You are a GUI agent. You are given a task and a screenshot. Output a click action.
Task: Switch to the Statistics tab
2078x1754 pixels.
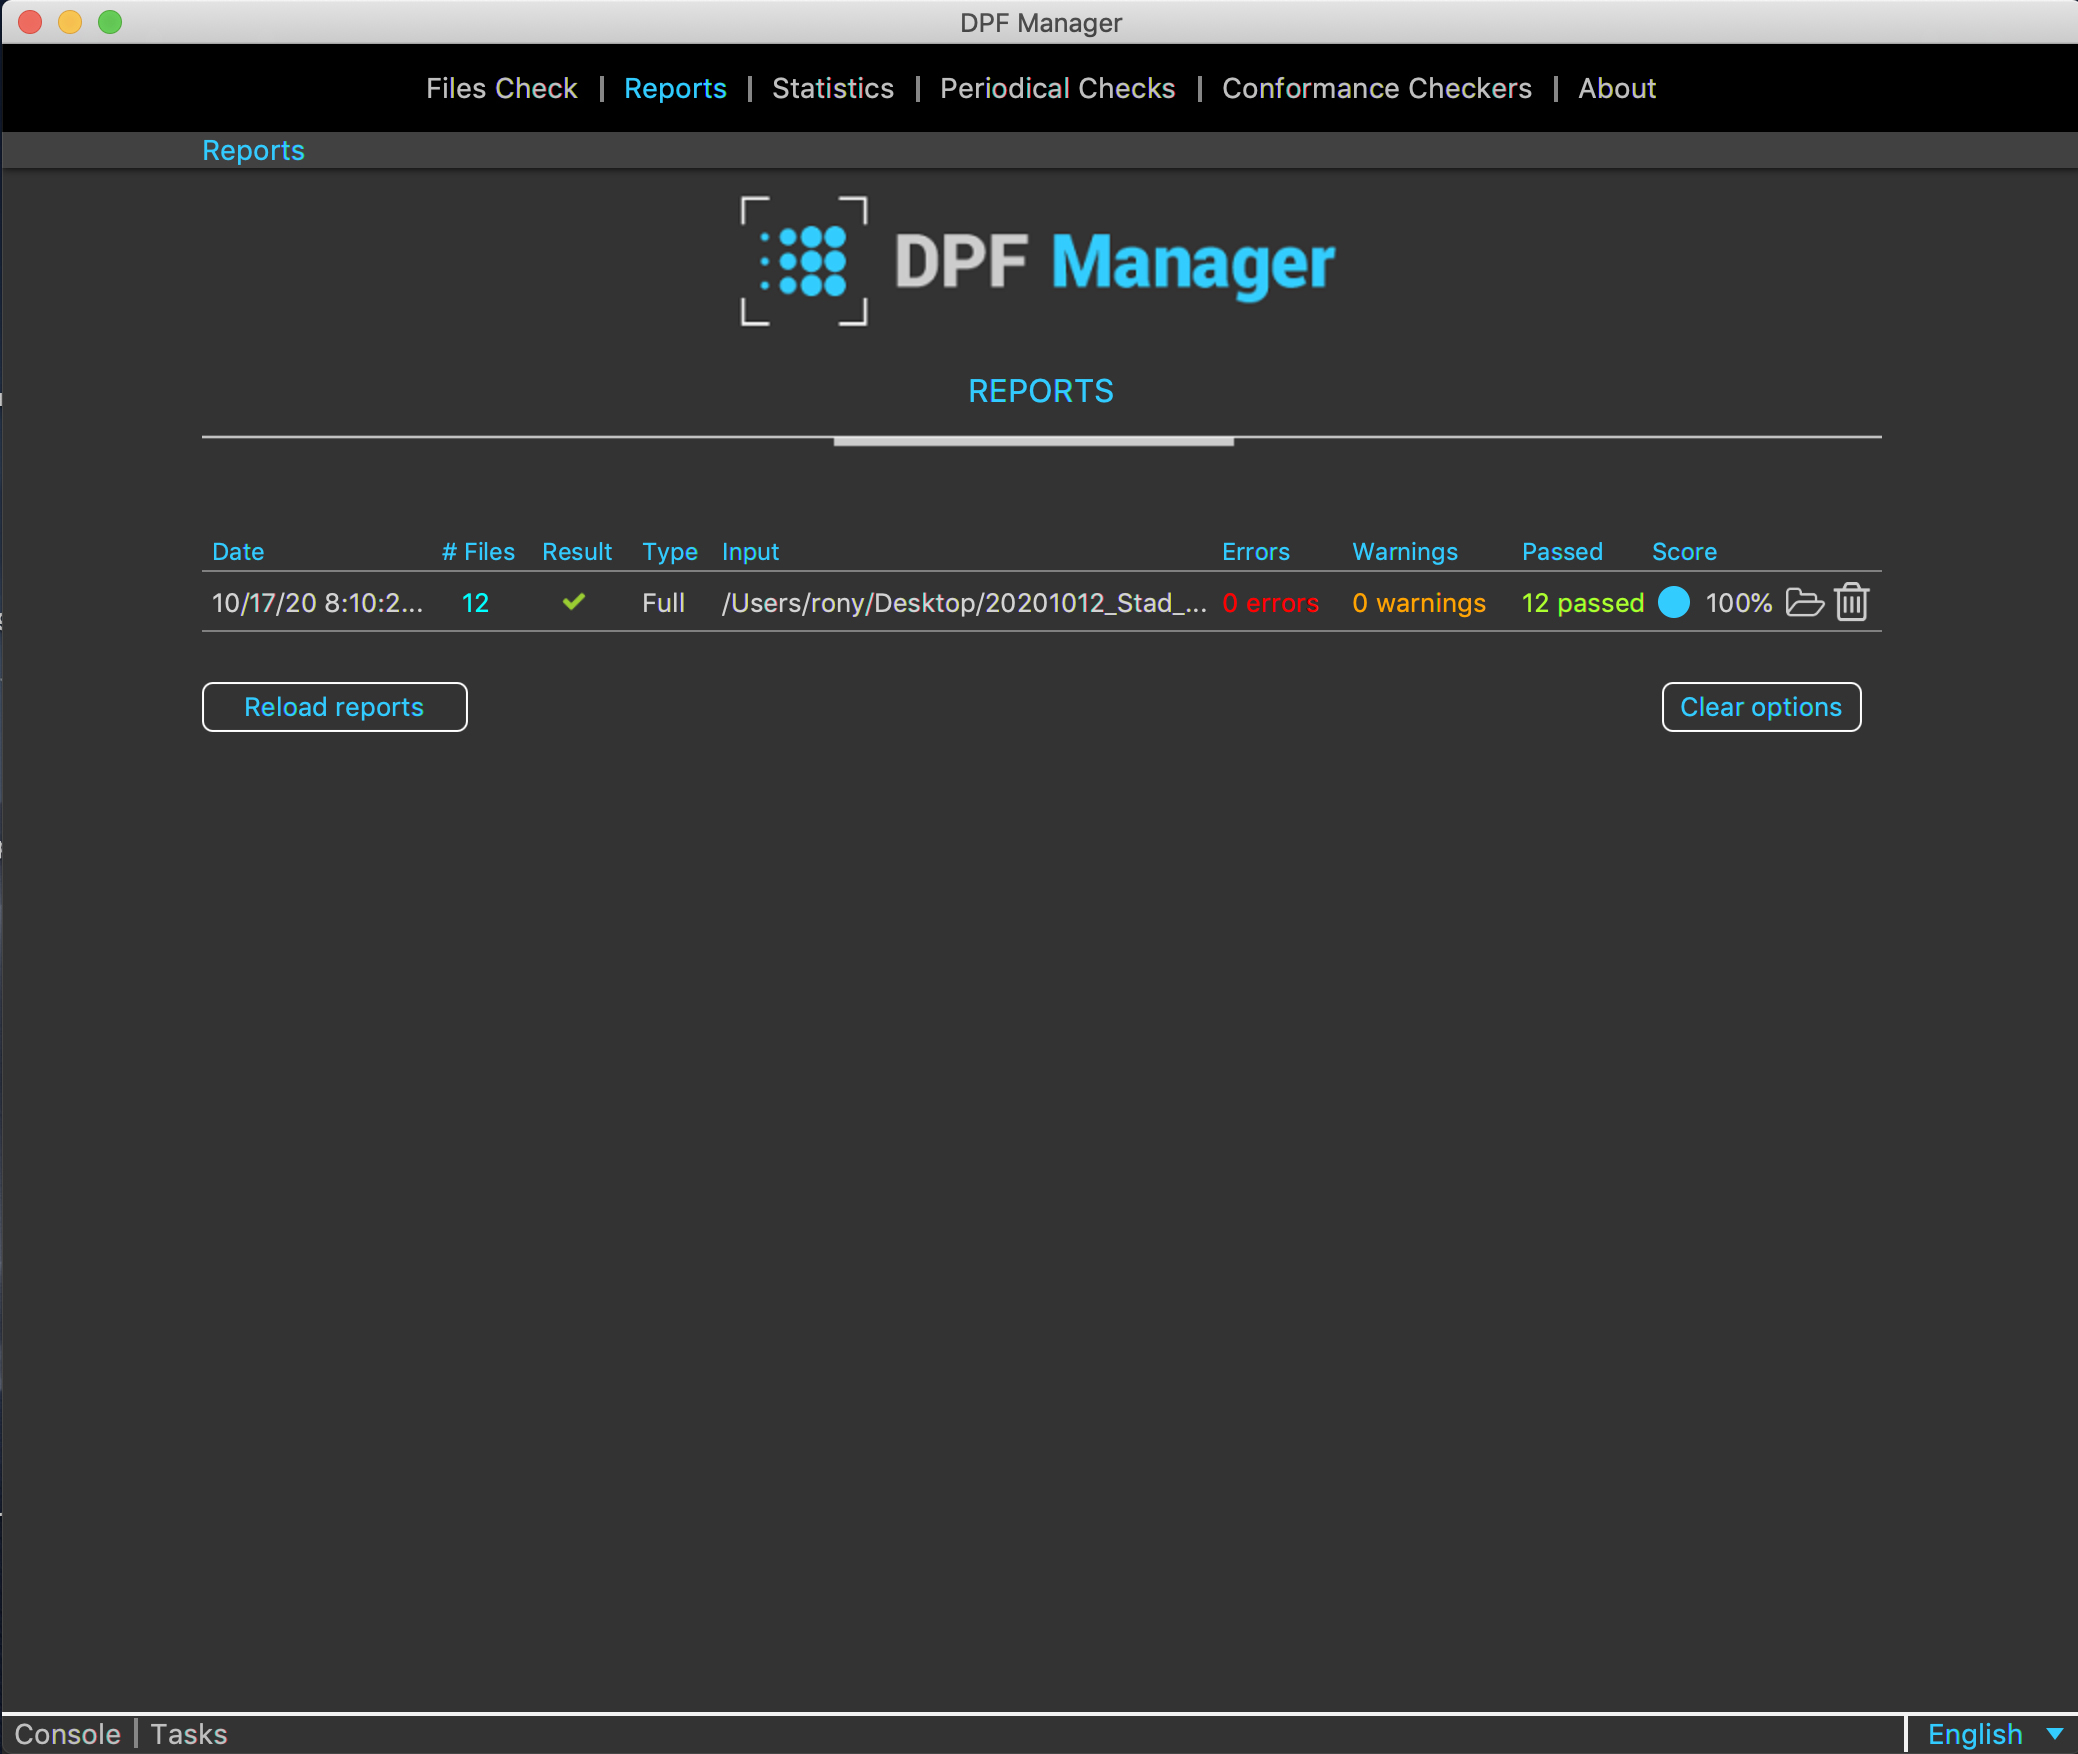click(832, 88)
